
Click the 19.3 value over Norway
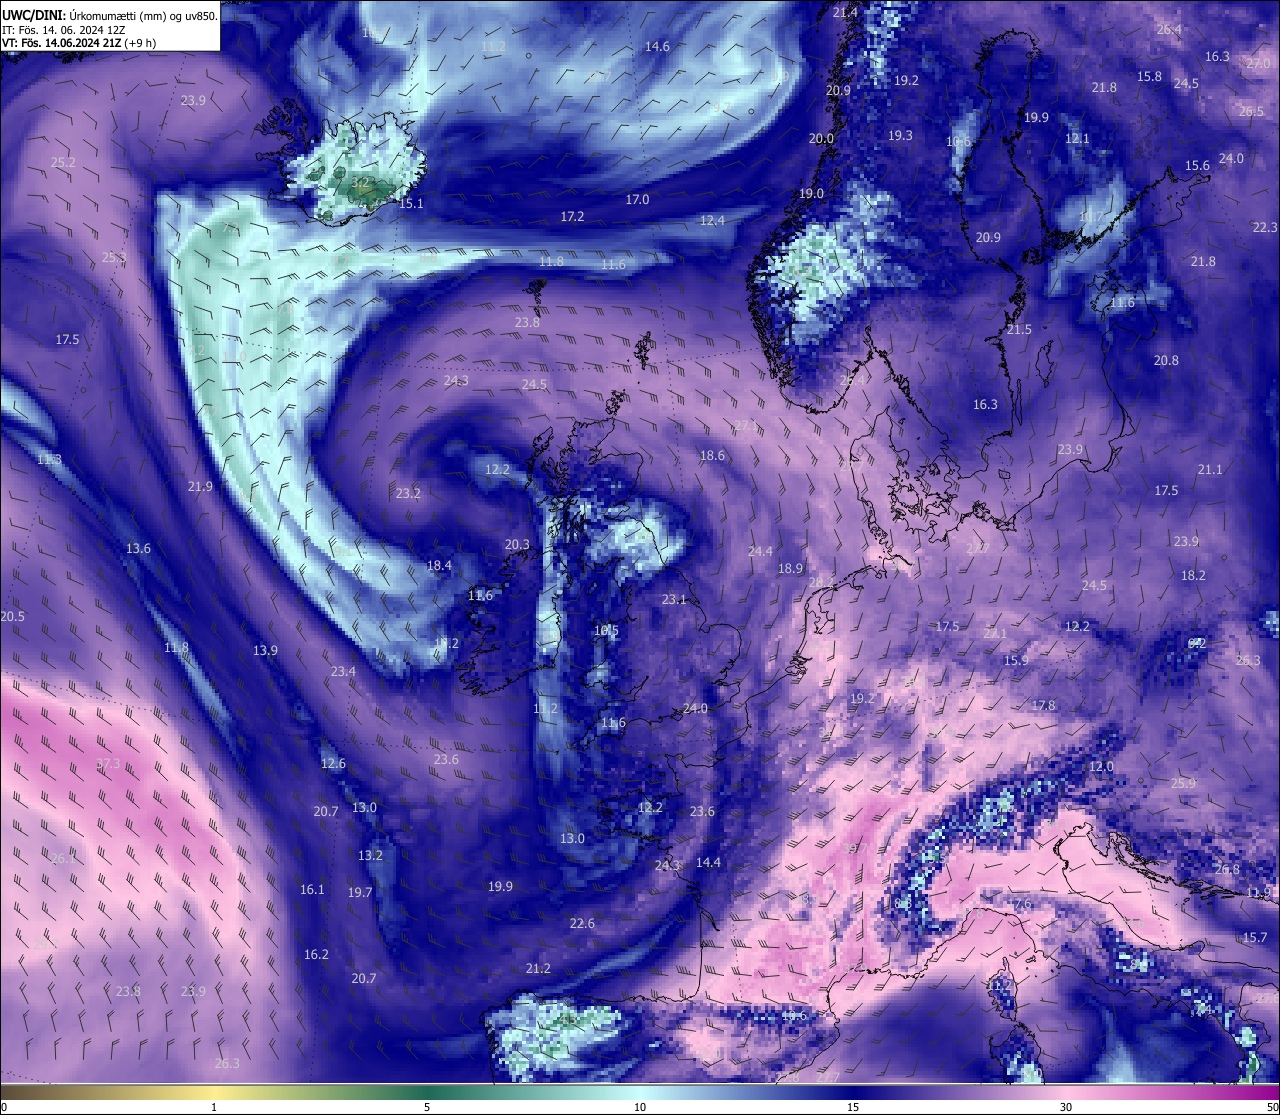(x=900, y=135)
